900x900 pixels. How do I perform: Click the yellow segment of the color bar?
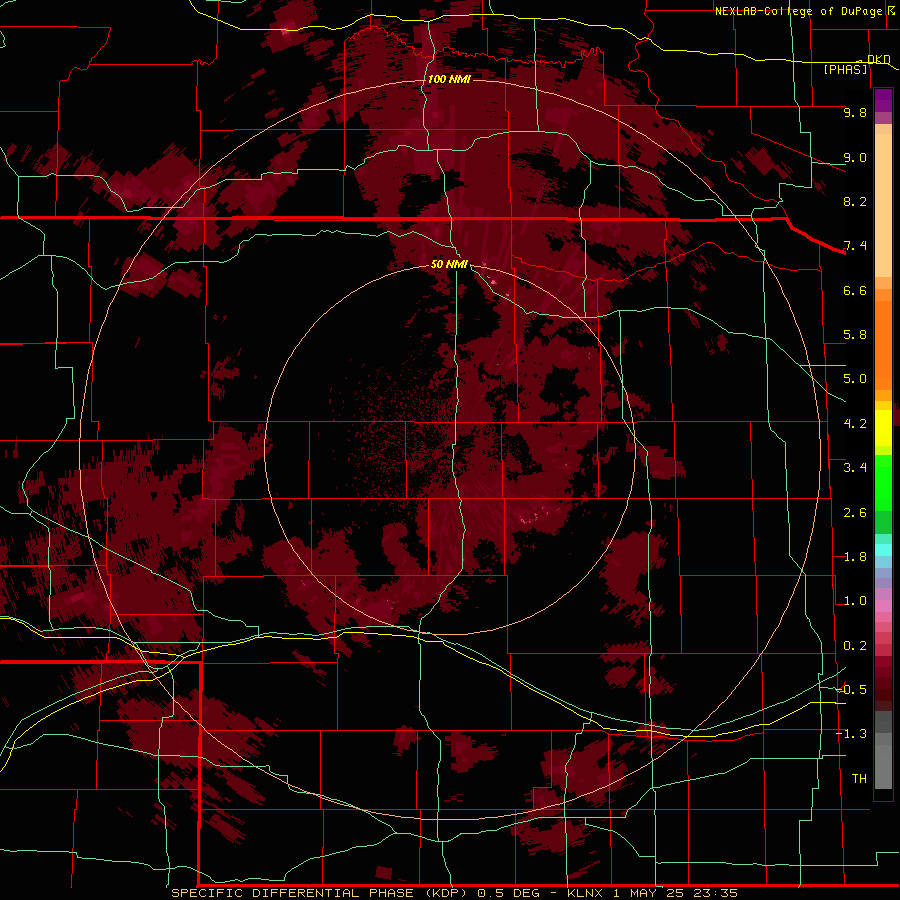[883, 428]
